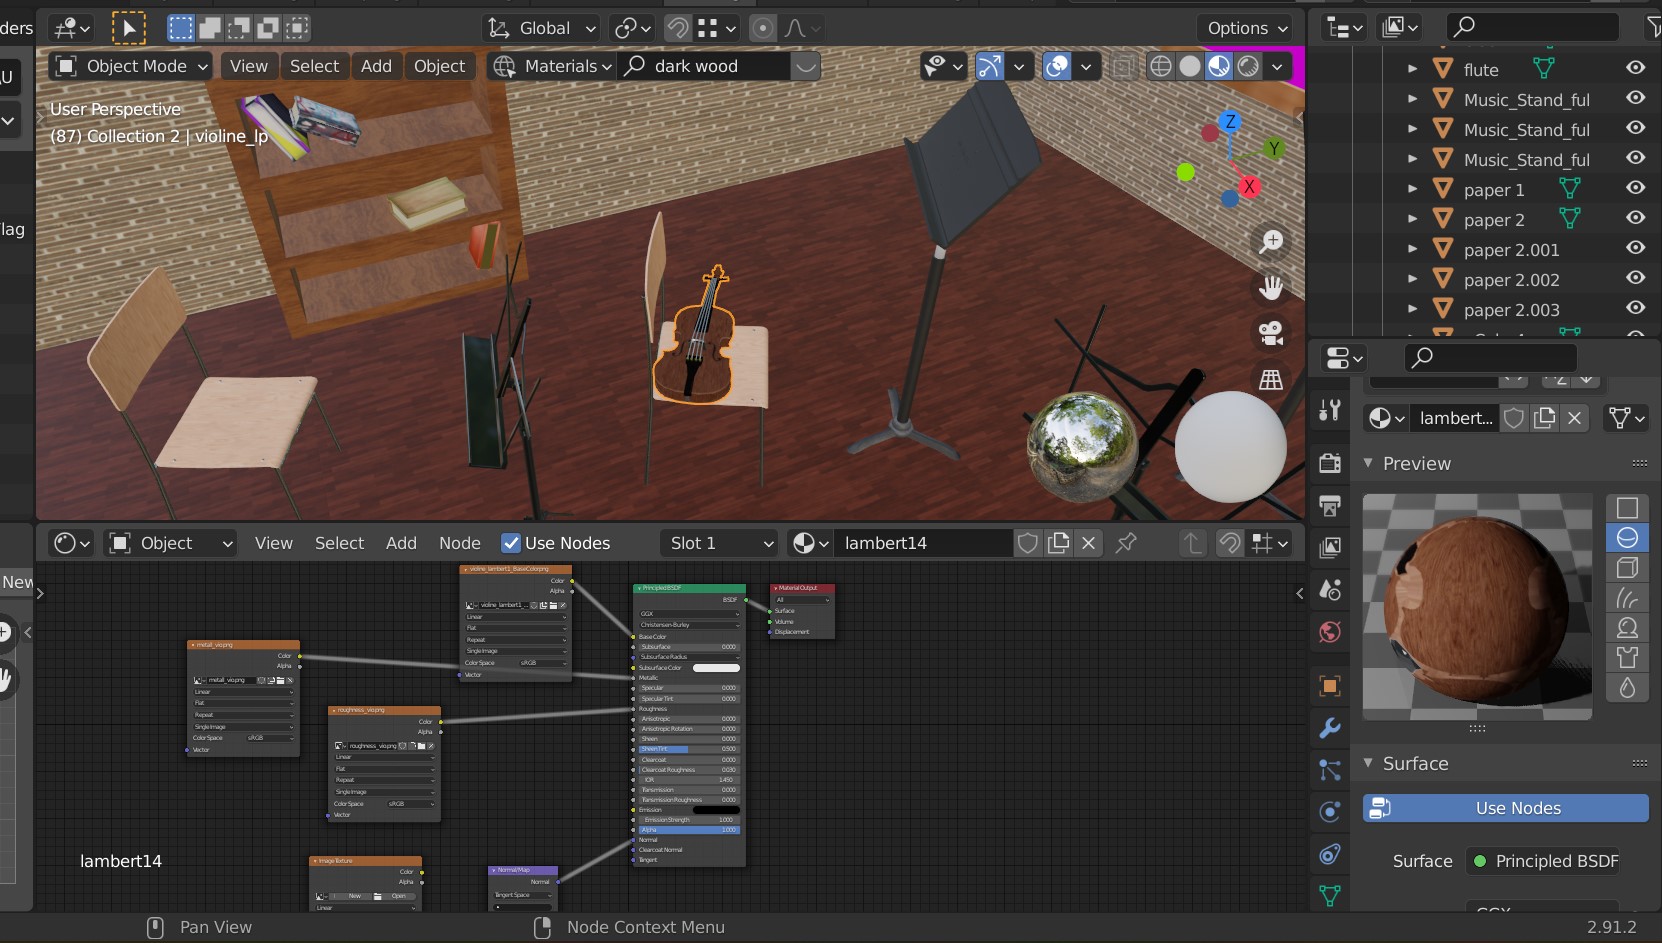Open the viewport Add menu

pos(376,66)
